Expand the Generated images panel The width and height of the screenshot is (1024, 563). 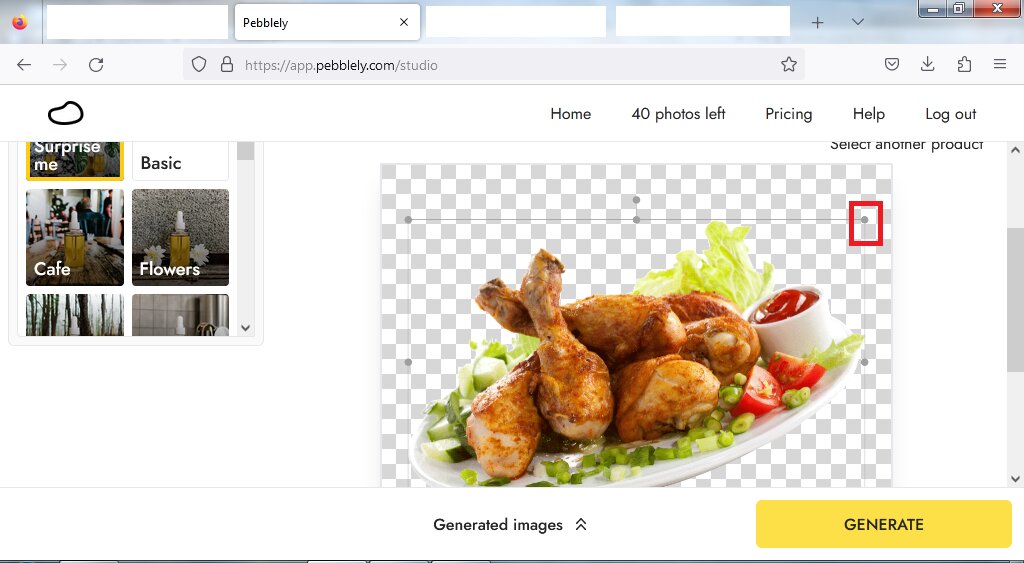pyautogui.click(x=510, y=524)
